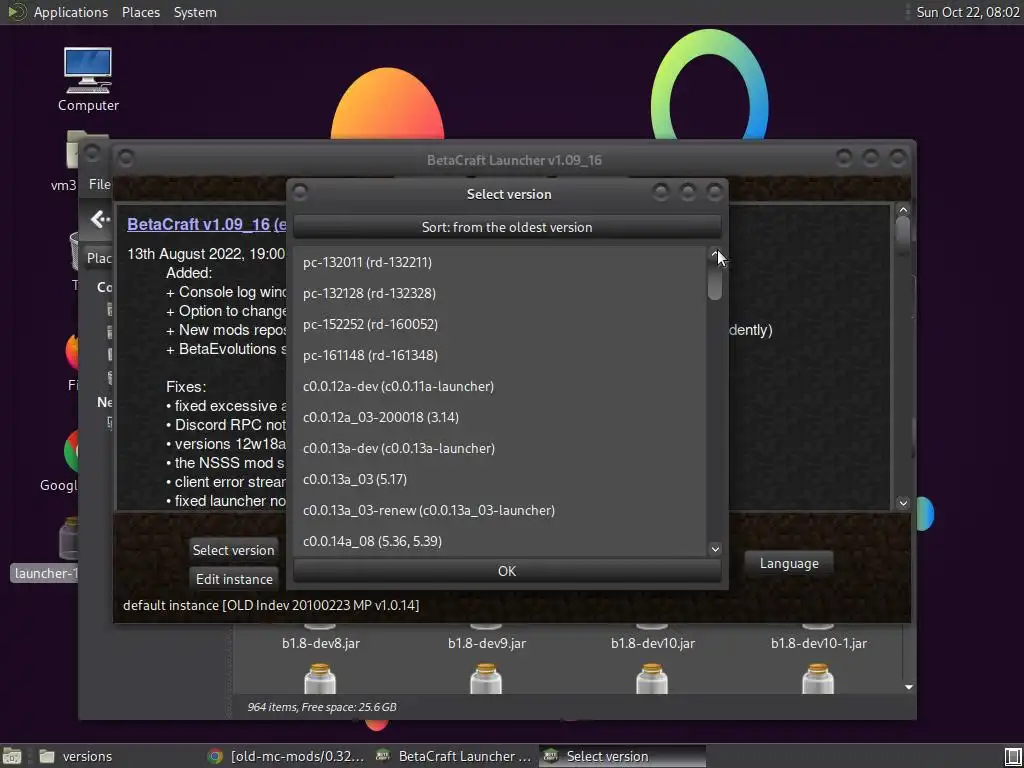Select b1.8-dev9.jar in file manager
1024x768 pixels.
[487, 643]
